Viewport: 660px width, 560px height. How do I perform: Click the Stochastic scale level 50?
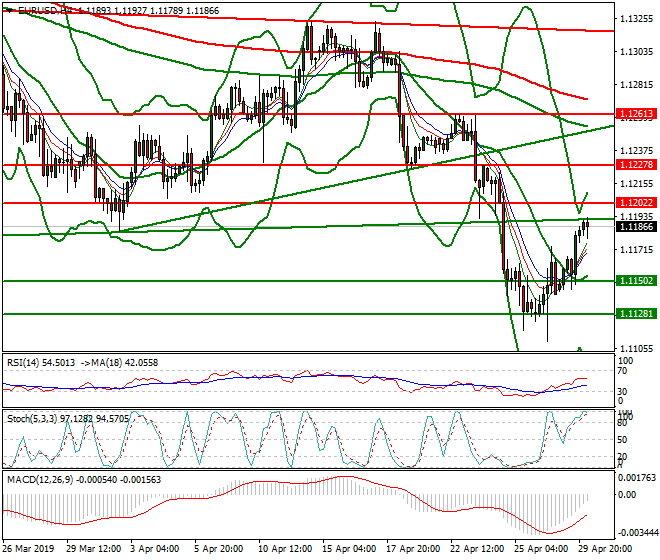(x=622, y=440)
